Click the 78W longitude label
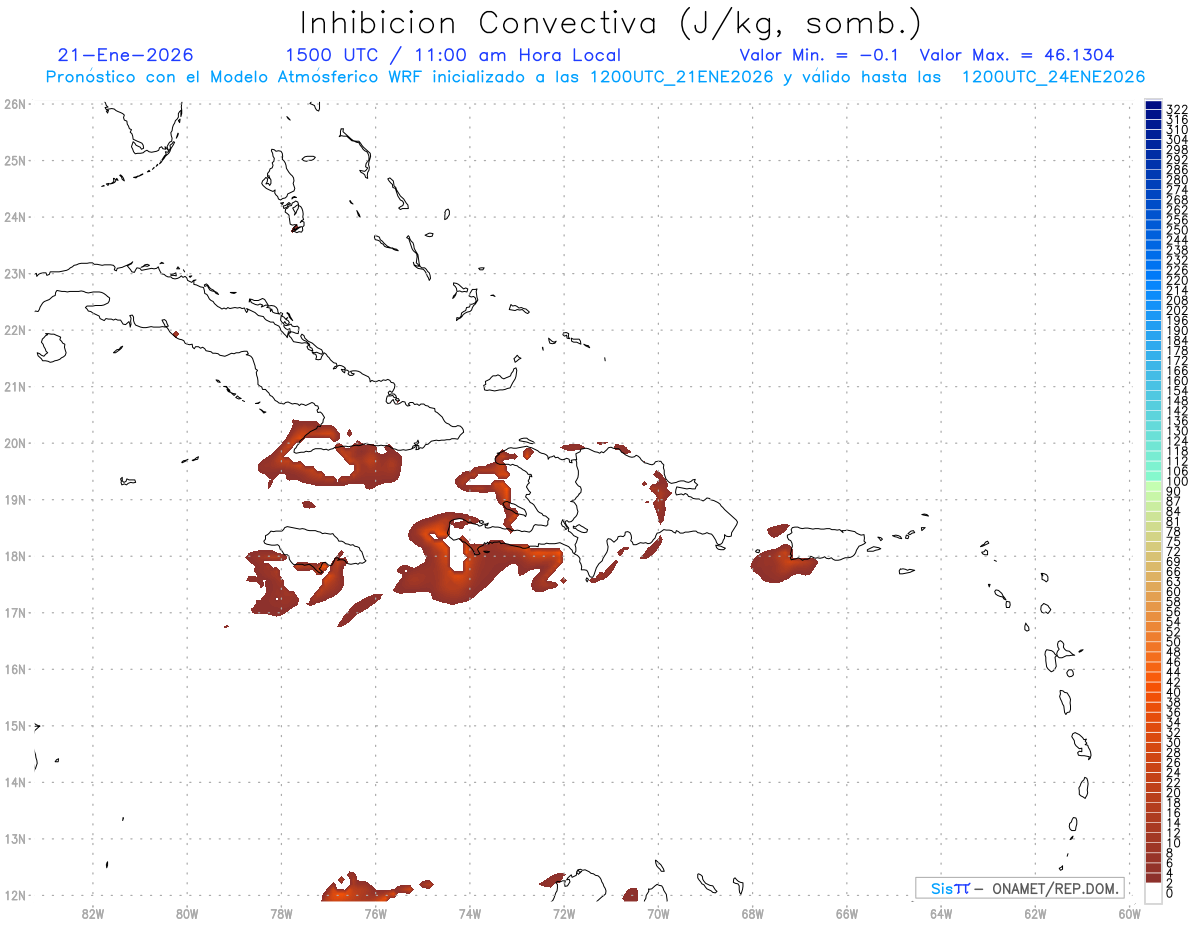Viewport: 1200px width, 927px height. click(281, 912)
